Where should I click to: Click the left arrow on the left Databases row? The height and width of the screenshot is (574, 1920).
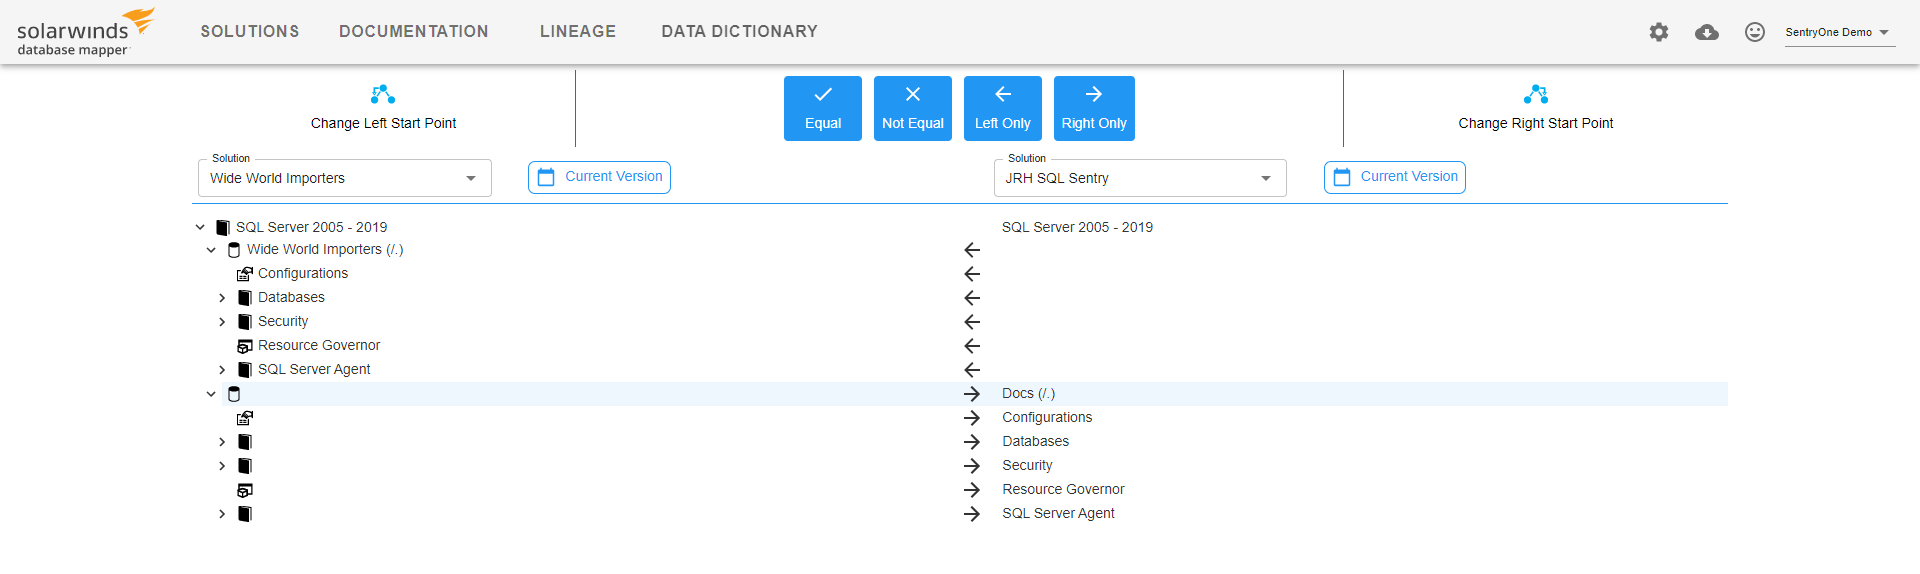[x=972, y=298]
